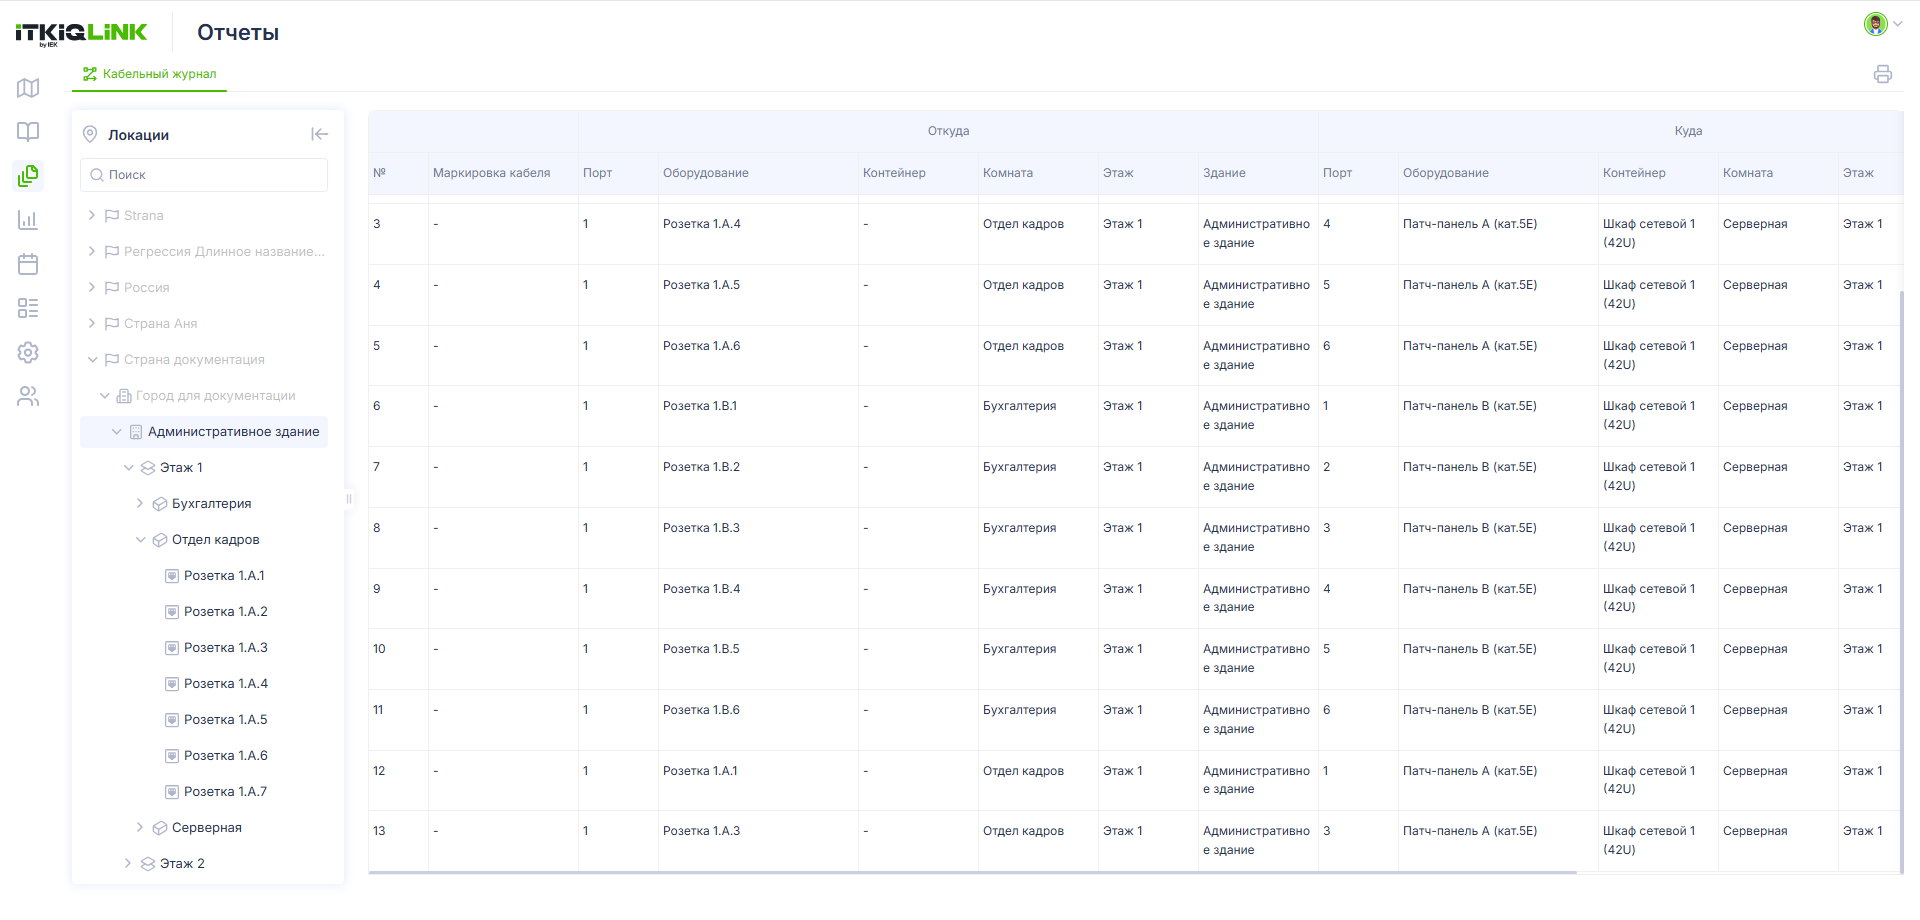Viewport: 1920px width, 920px height.
Task: Switch to the Кабельный журнал tab
Action: coord(149,74)
